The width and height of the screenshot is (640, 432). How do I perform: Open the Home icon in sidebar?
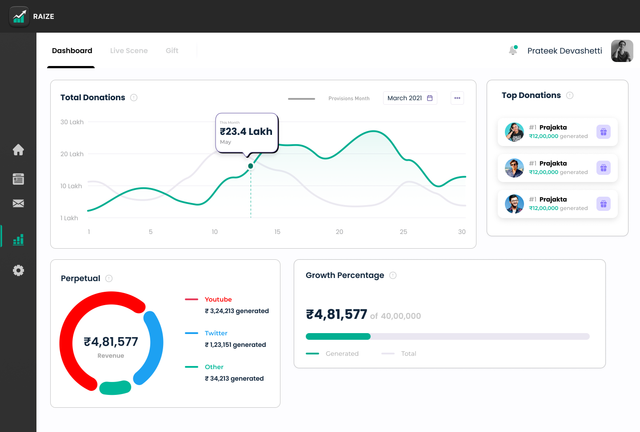tap(18, 150)
